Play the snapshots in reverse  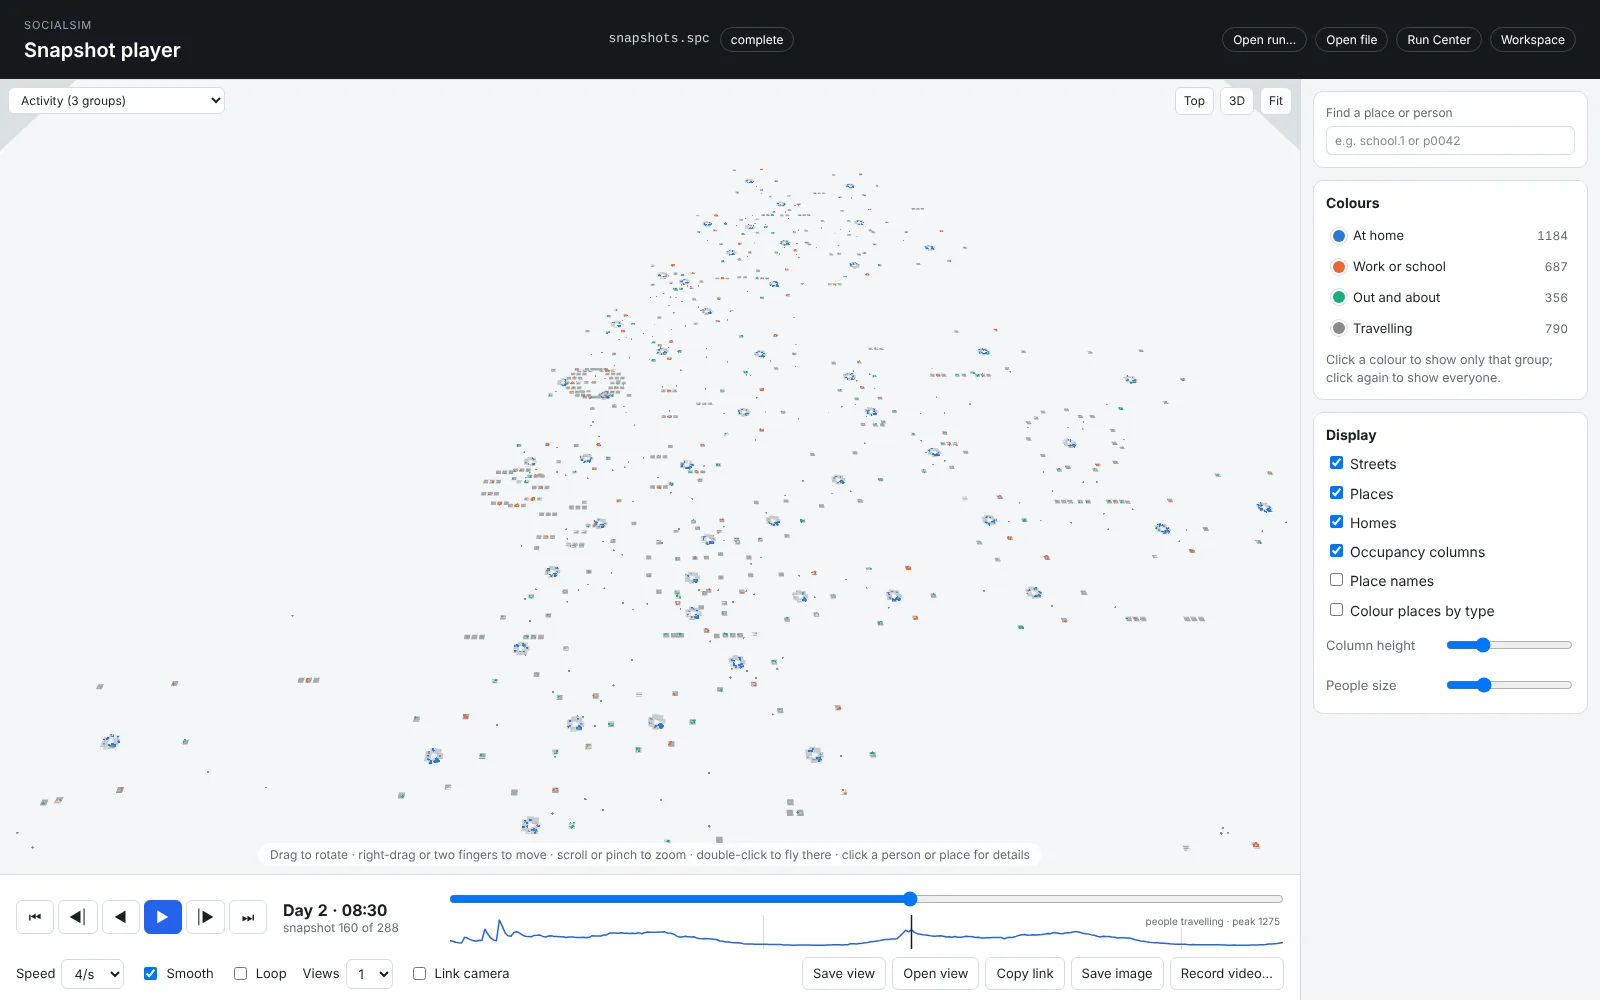120,917
